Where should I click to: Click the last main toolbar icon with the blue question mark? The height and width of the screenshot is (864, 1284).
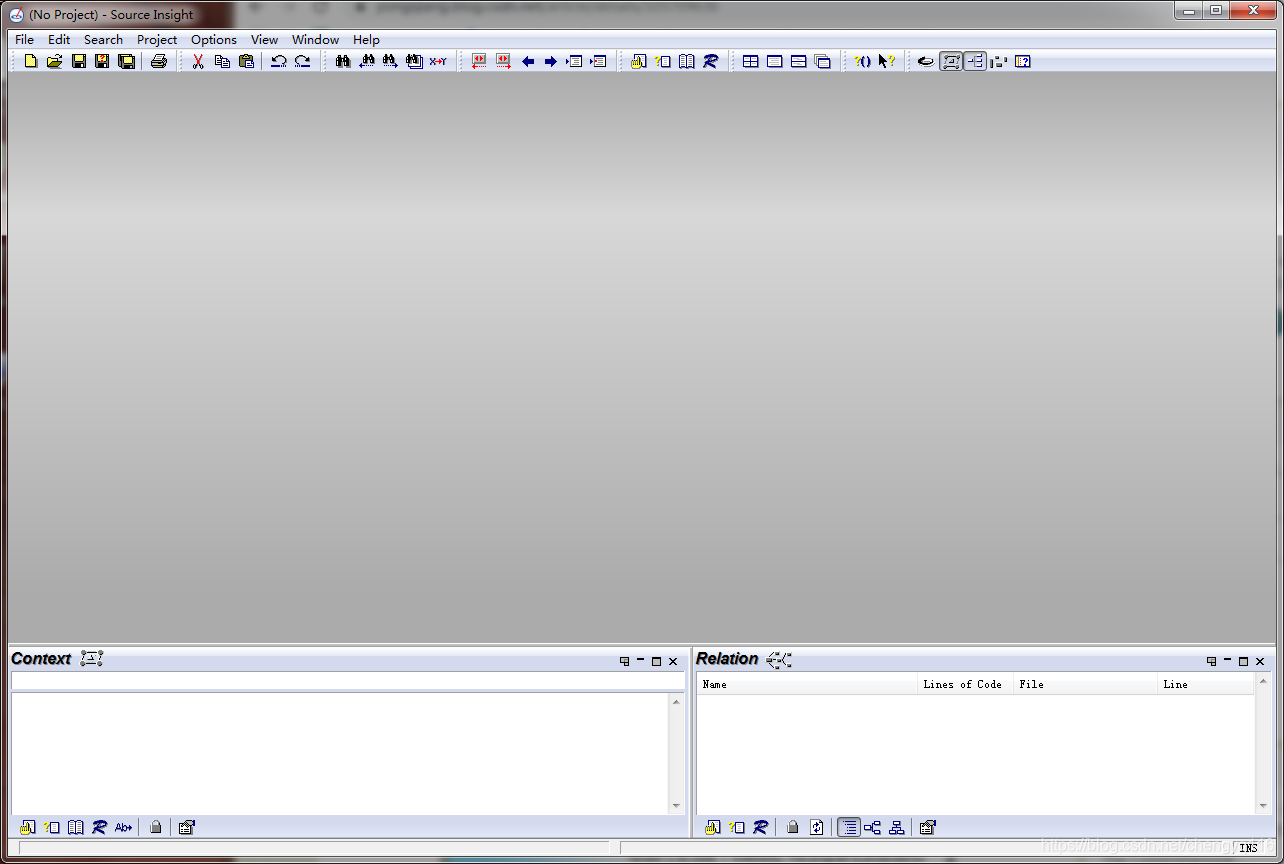coord(1023,61)
